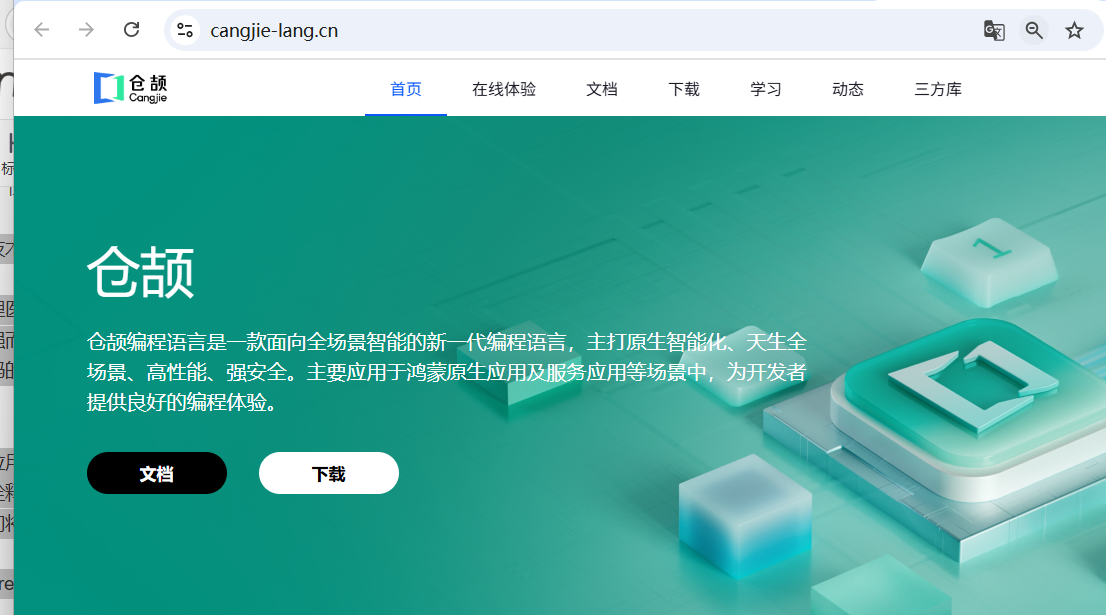Viewport: 1106px width, 615px height.
Task: Click the translate page icon
Action: tap(994, 30)
